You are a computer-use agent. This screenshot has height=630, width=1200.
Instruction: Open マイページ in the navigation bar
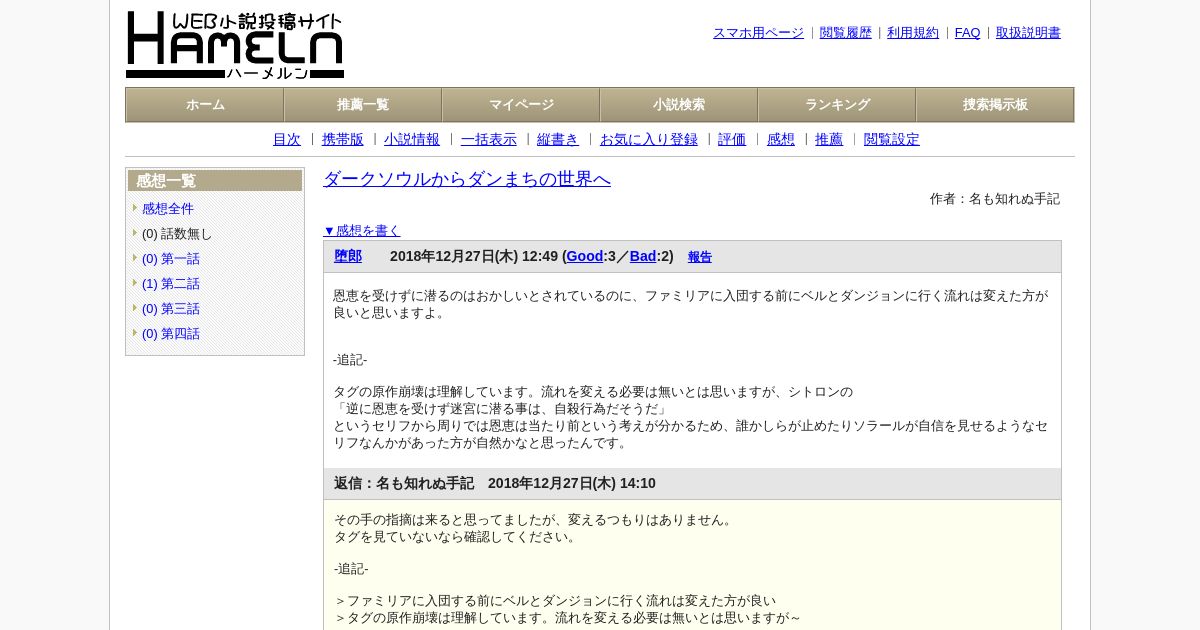click(x=521, y=105)
